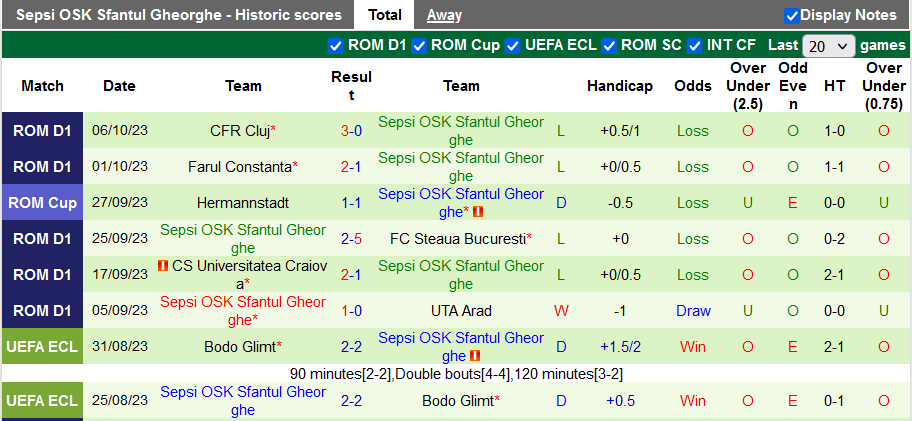912x421 pixels.
Task: Click red card icon next to CS Universitatea Craiova
Action: coord(162,266)
